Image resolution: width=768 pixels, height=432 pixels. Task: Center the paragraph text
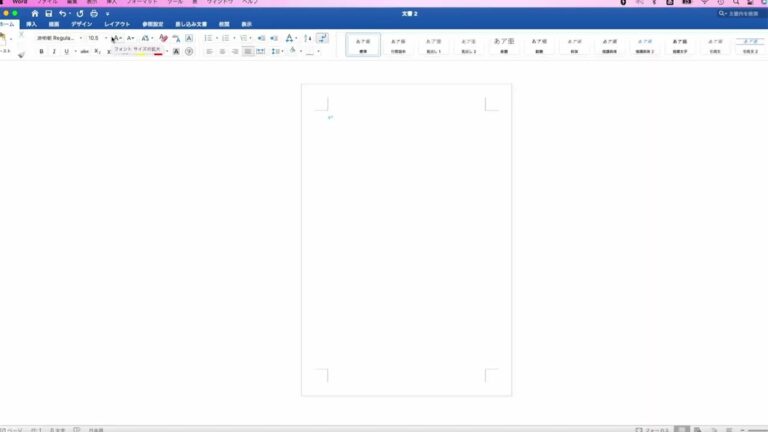pos(222,51)
